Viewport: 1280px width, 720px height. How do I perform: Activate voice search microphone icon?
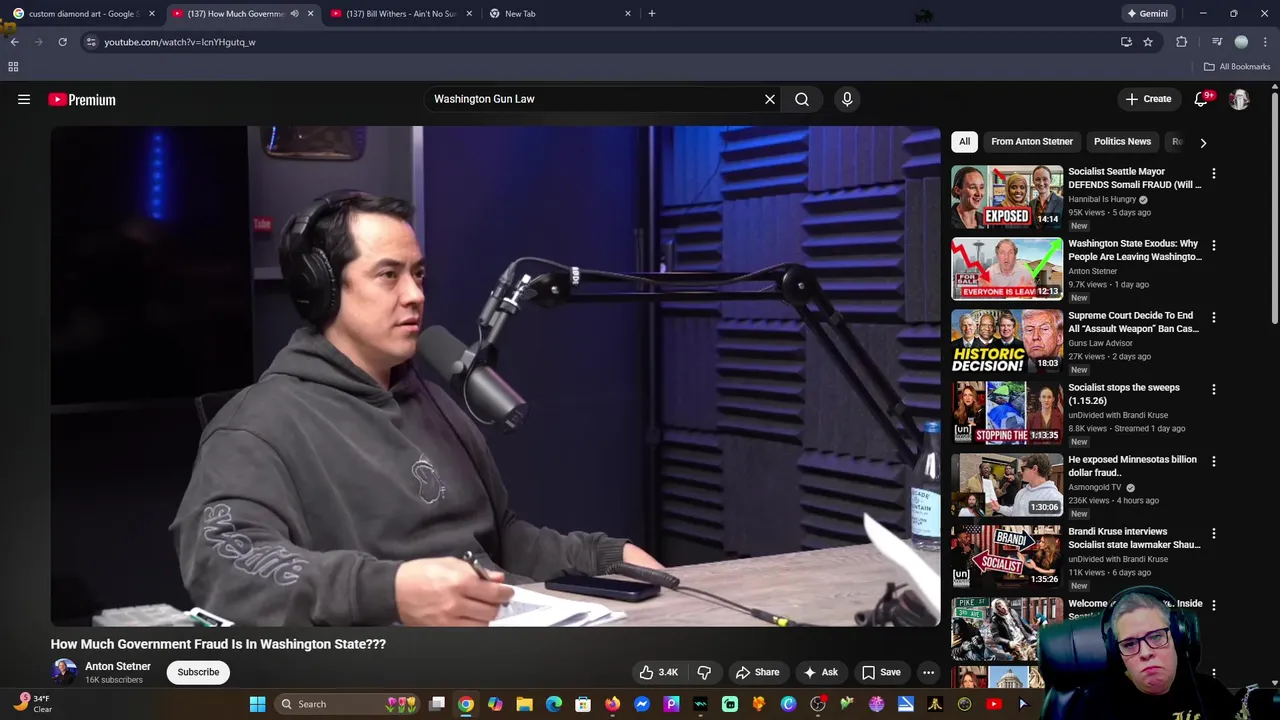click(x=847, y=99)
